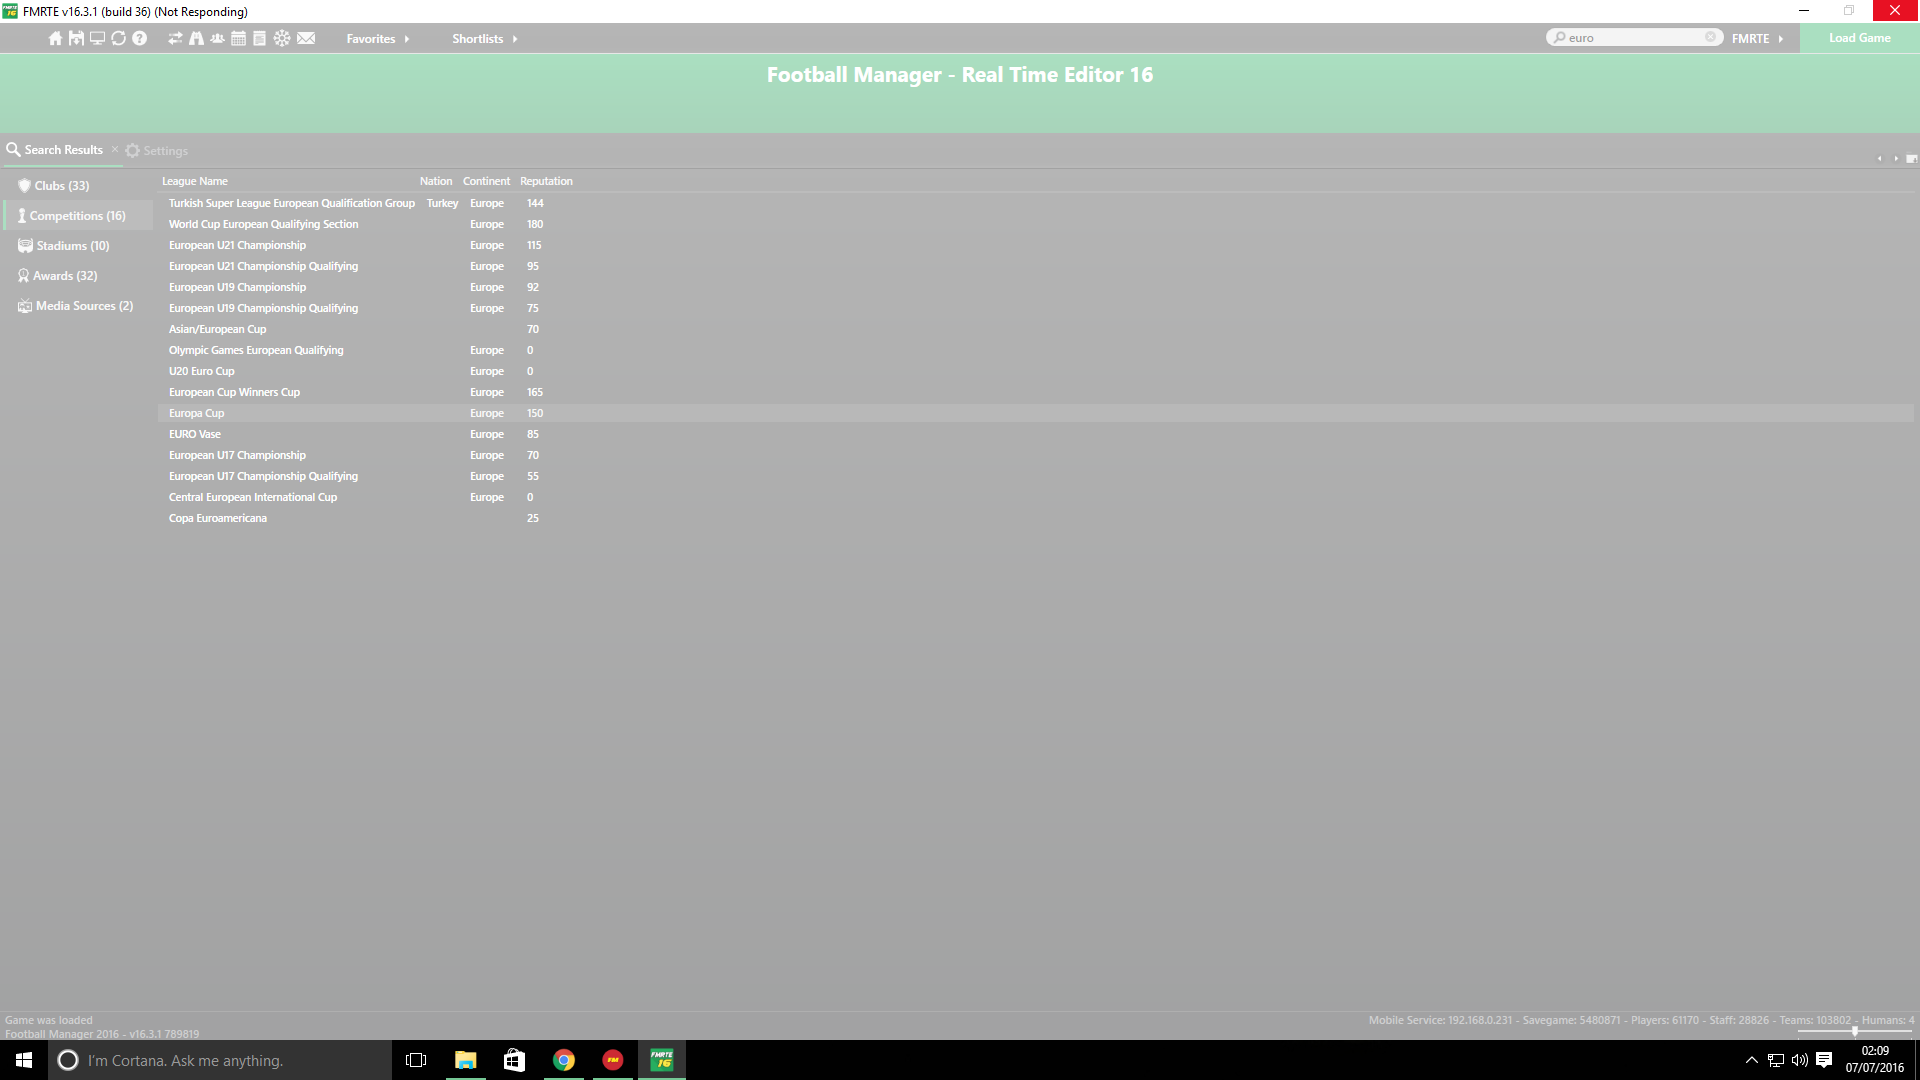The width and height of the screenshot is (1920, 1080).
Task: Select Clubs (33) results category
Action: (x=61, y=186)
